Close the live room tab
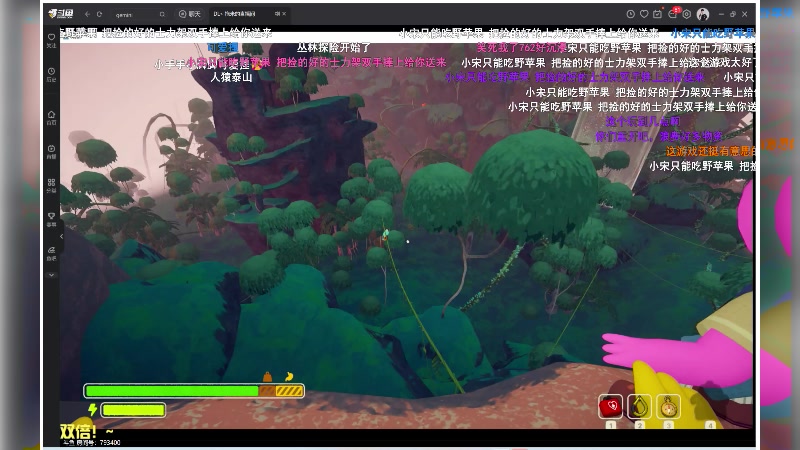This screenshot has height=450, width=800. [284, 14]
